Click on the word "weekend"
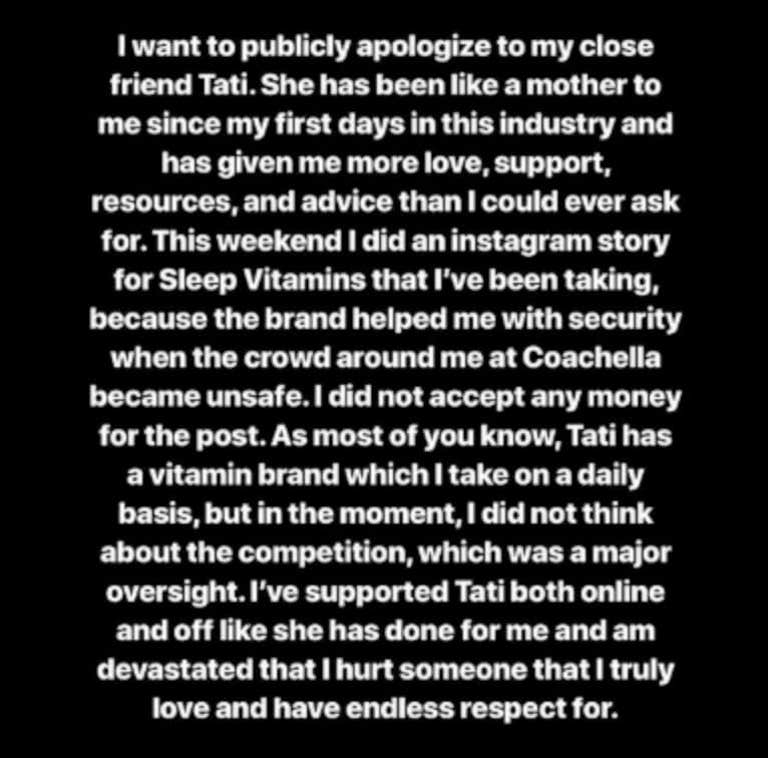Screen dimensions: 768x758 (279, 241)
